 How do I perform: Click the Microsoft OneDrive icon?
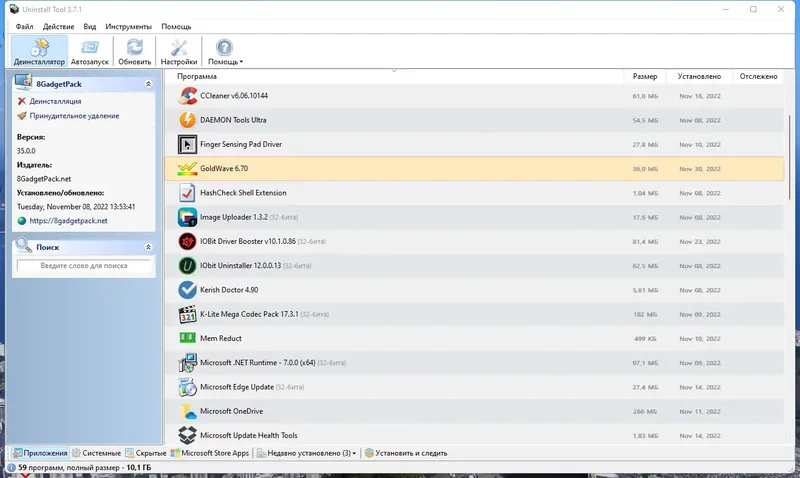tap(187, 411)
